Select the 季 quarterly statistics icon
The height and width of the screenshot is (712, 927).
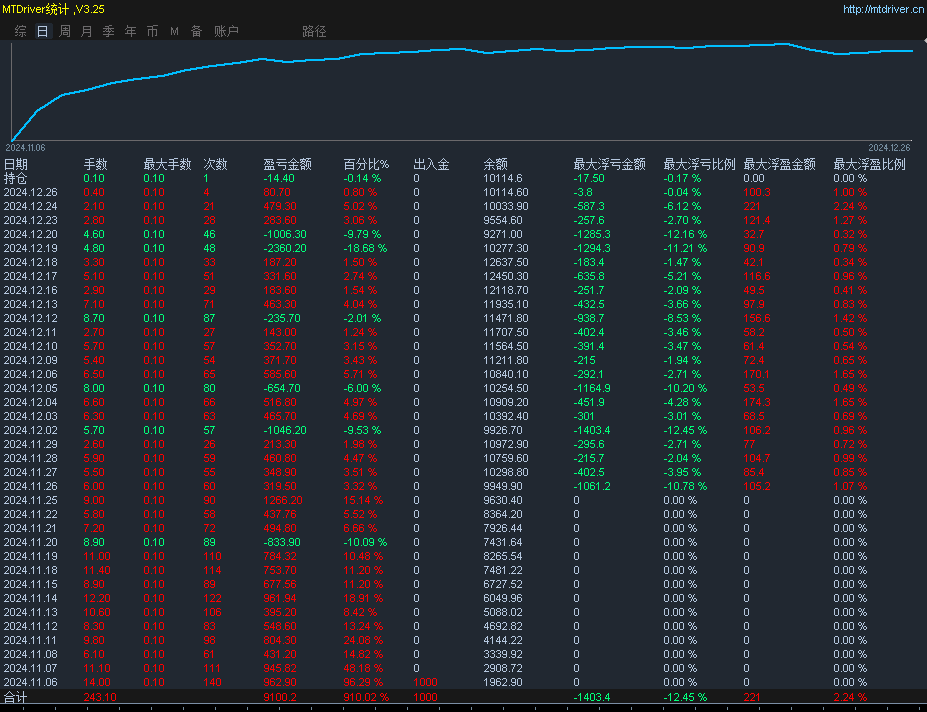[108, 31]
